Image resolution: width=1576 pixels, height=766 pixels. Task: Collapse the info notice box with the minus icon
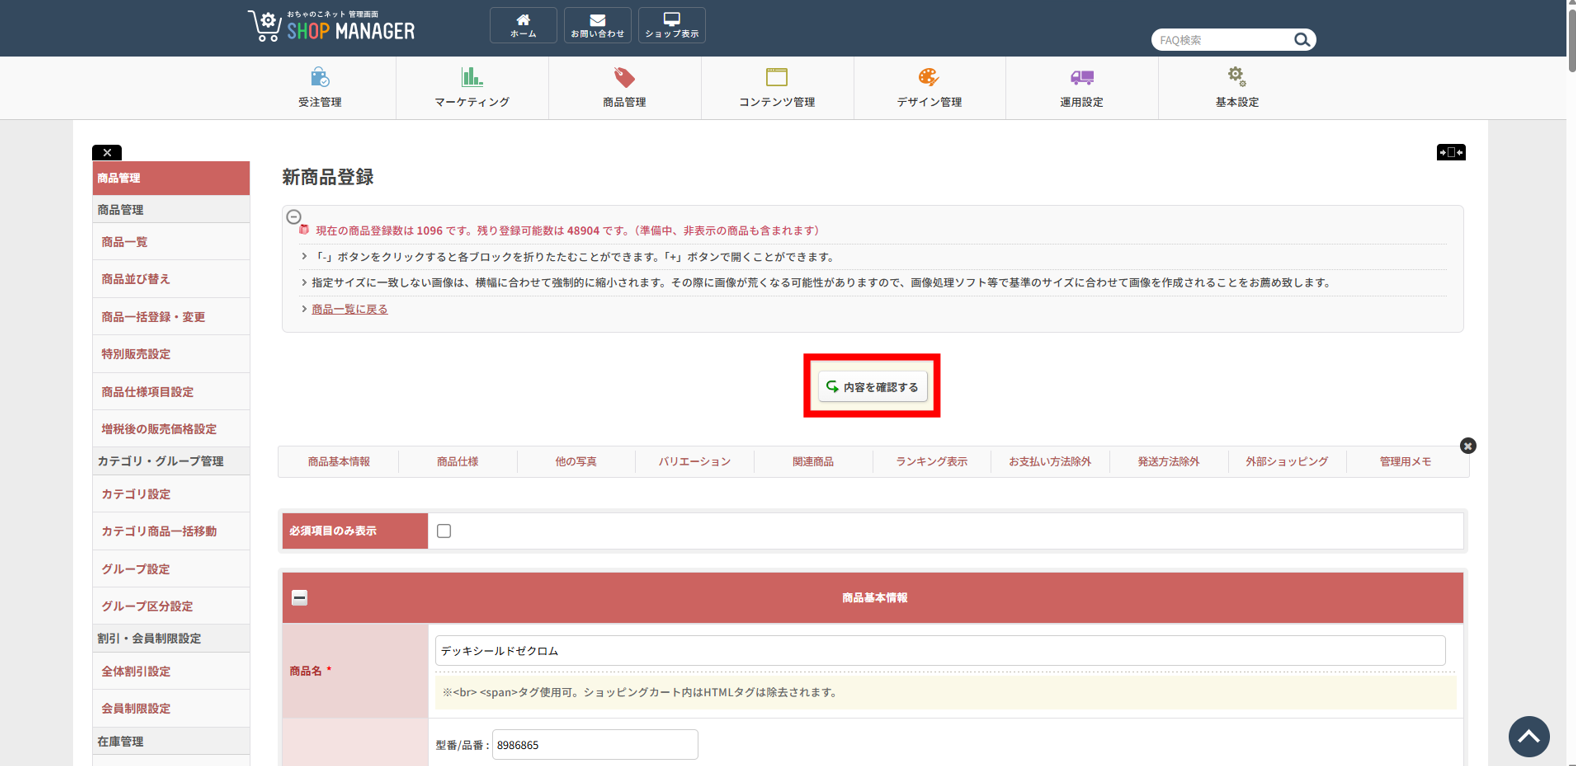coord(294,217)
